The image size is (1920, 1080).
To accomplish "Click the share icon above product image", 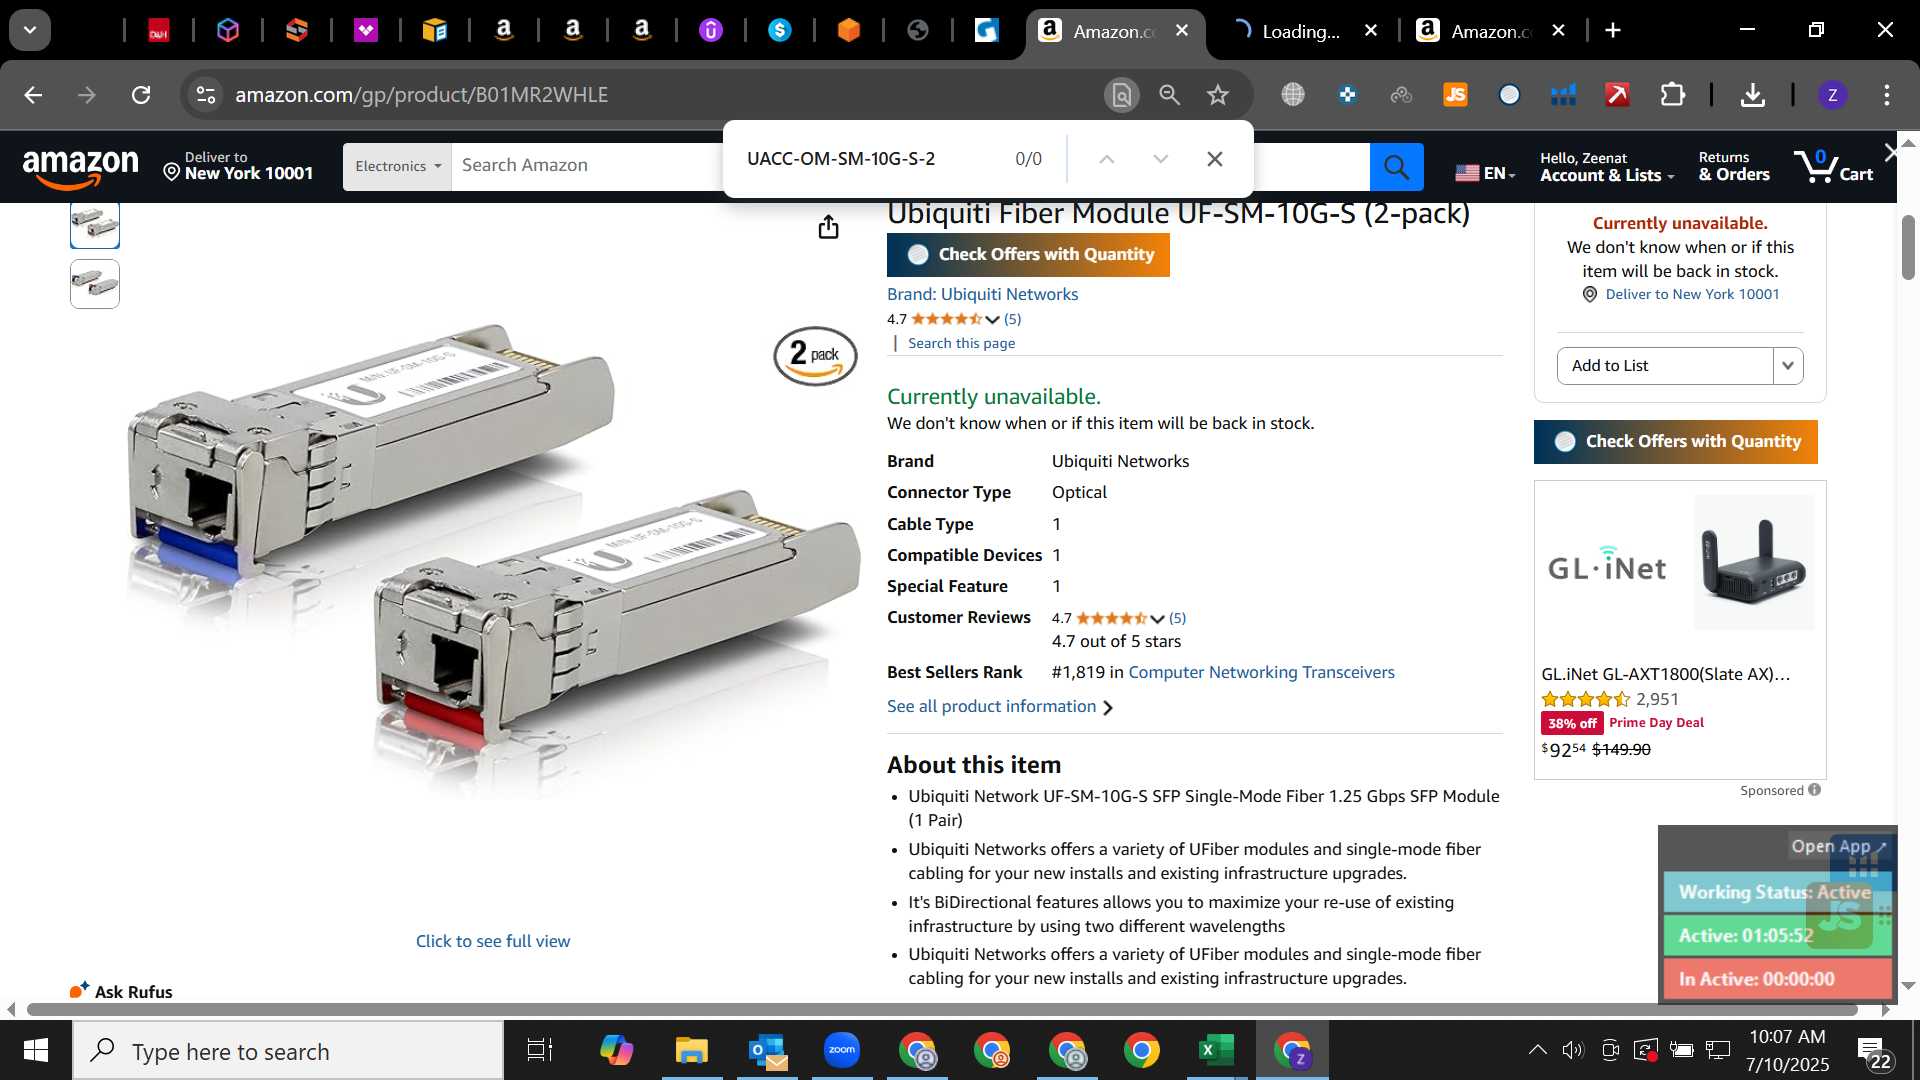I will (x=828, y=227).
